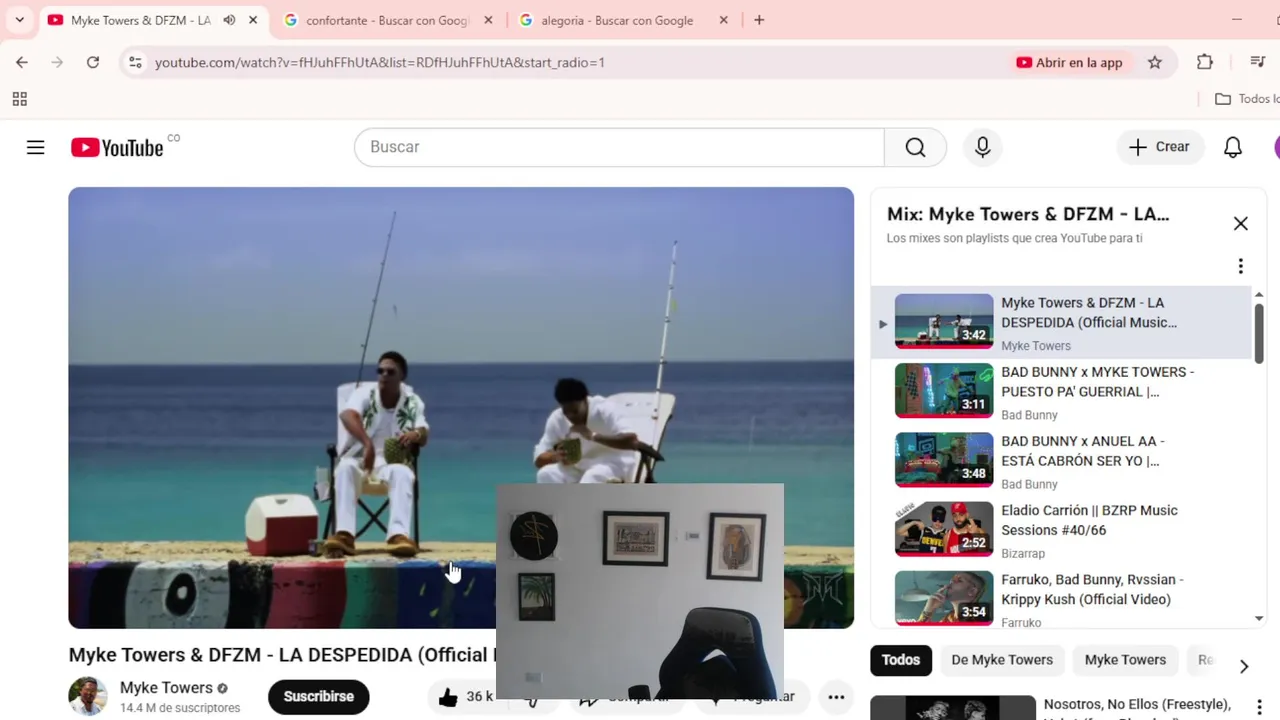Image resolution: width=1280 pixels, height=720 pixels.
Task: Focus the YouTube Buscar search box
Action: (x=619, y=147)
